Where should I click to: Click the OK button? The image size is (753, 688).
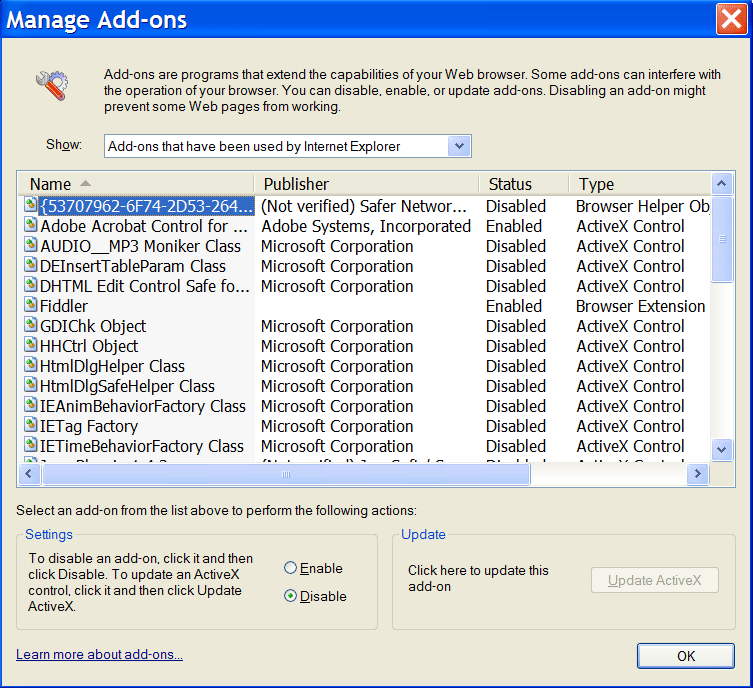[x=686, y=656]
